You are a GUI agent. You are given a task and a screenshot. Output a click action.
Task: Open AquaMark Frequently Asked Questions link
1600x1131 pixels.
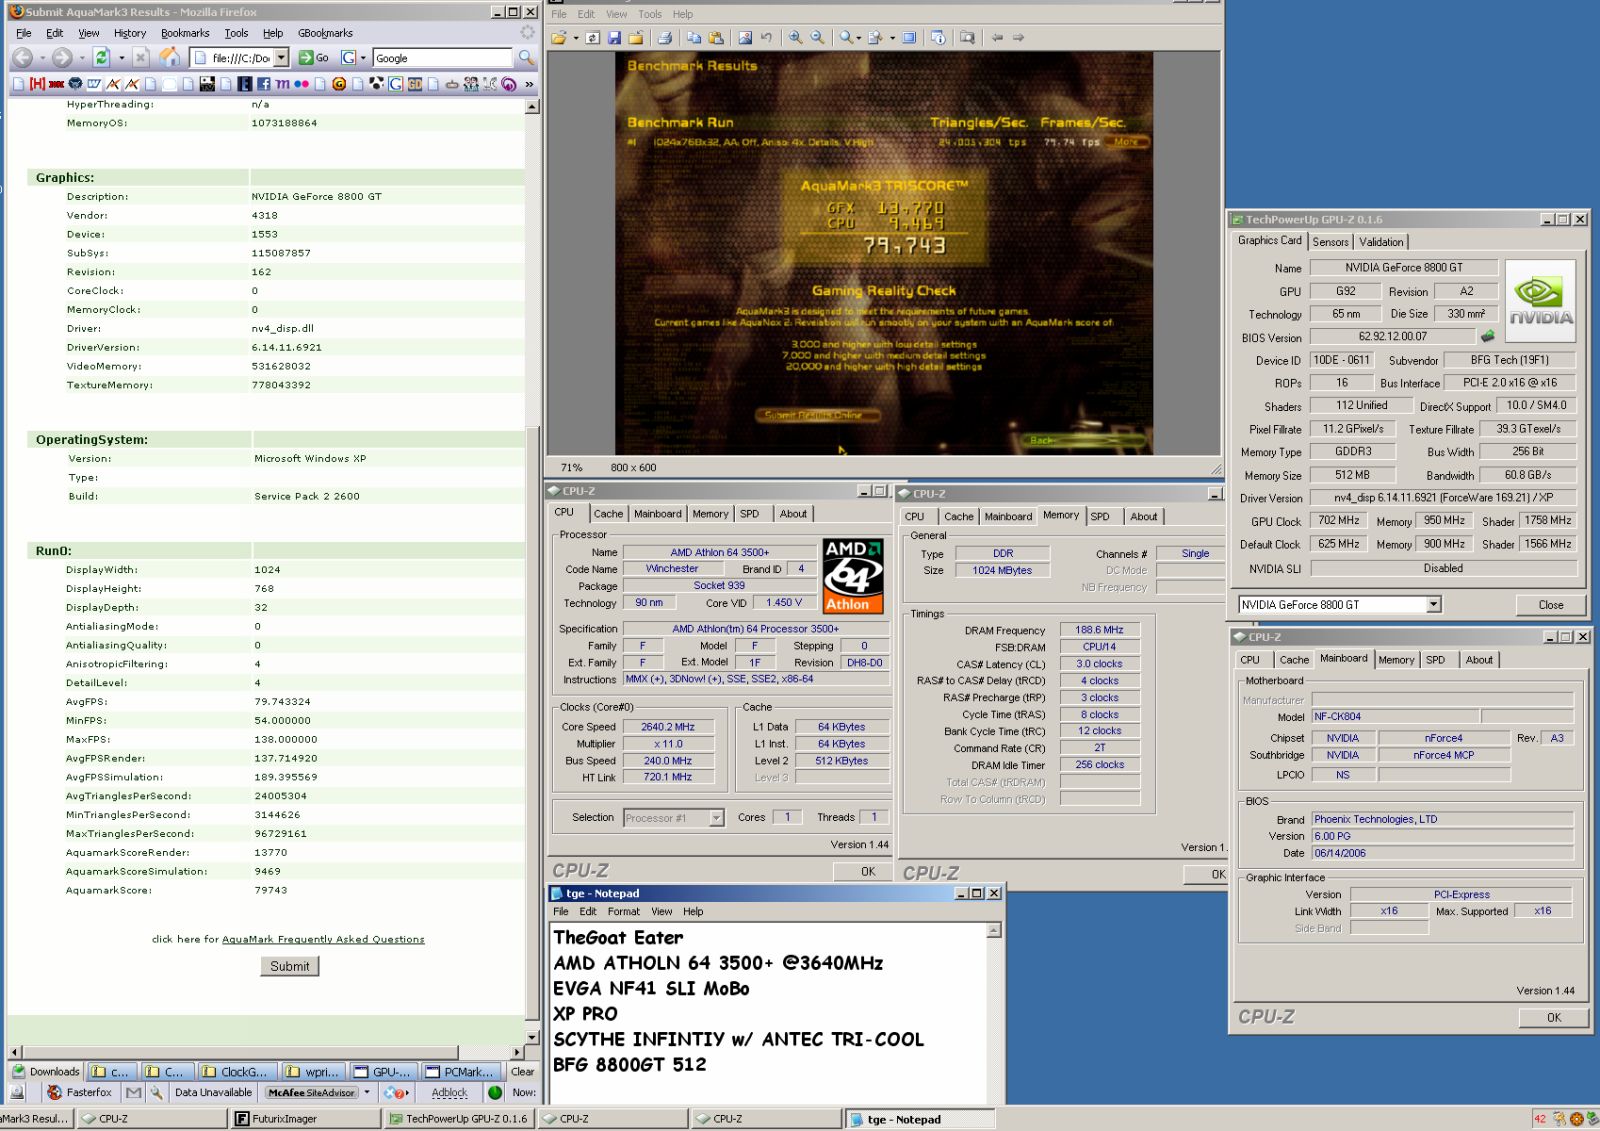(323, 939)
